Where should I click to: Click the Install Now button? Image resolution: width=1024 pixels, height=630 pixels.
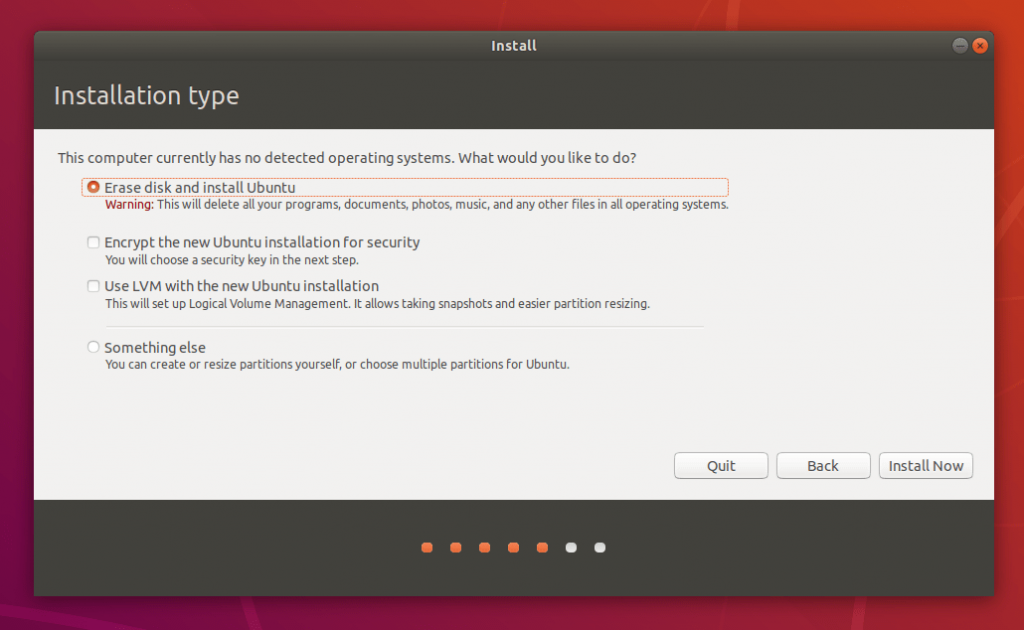925,465
